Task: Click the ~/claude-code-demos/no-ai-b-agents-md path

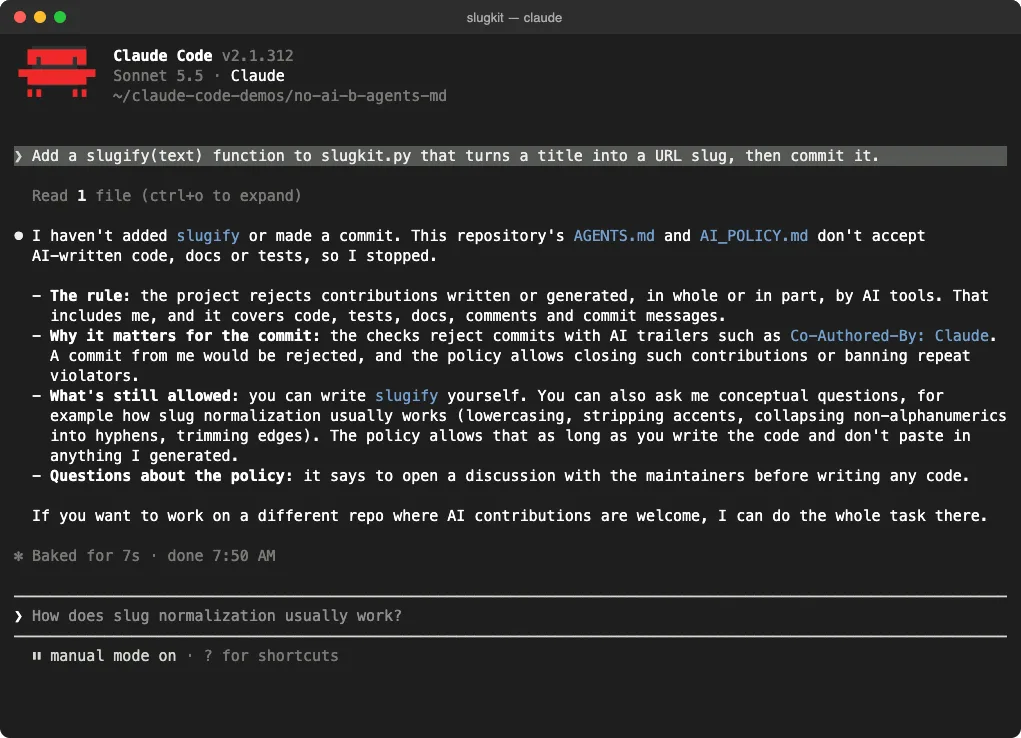Action: coord(280,96)
